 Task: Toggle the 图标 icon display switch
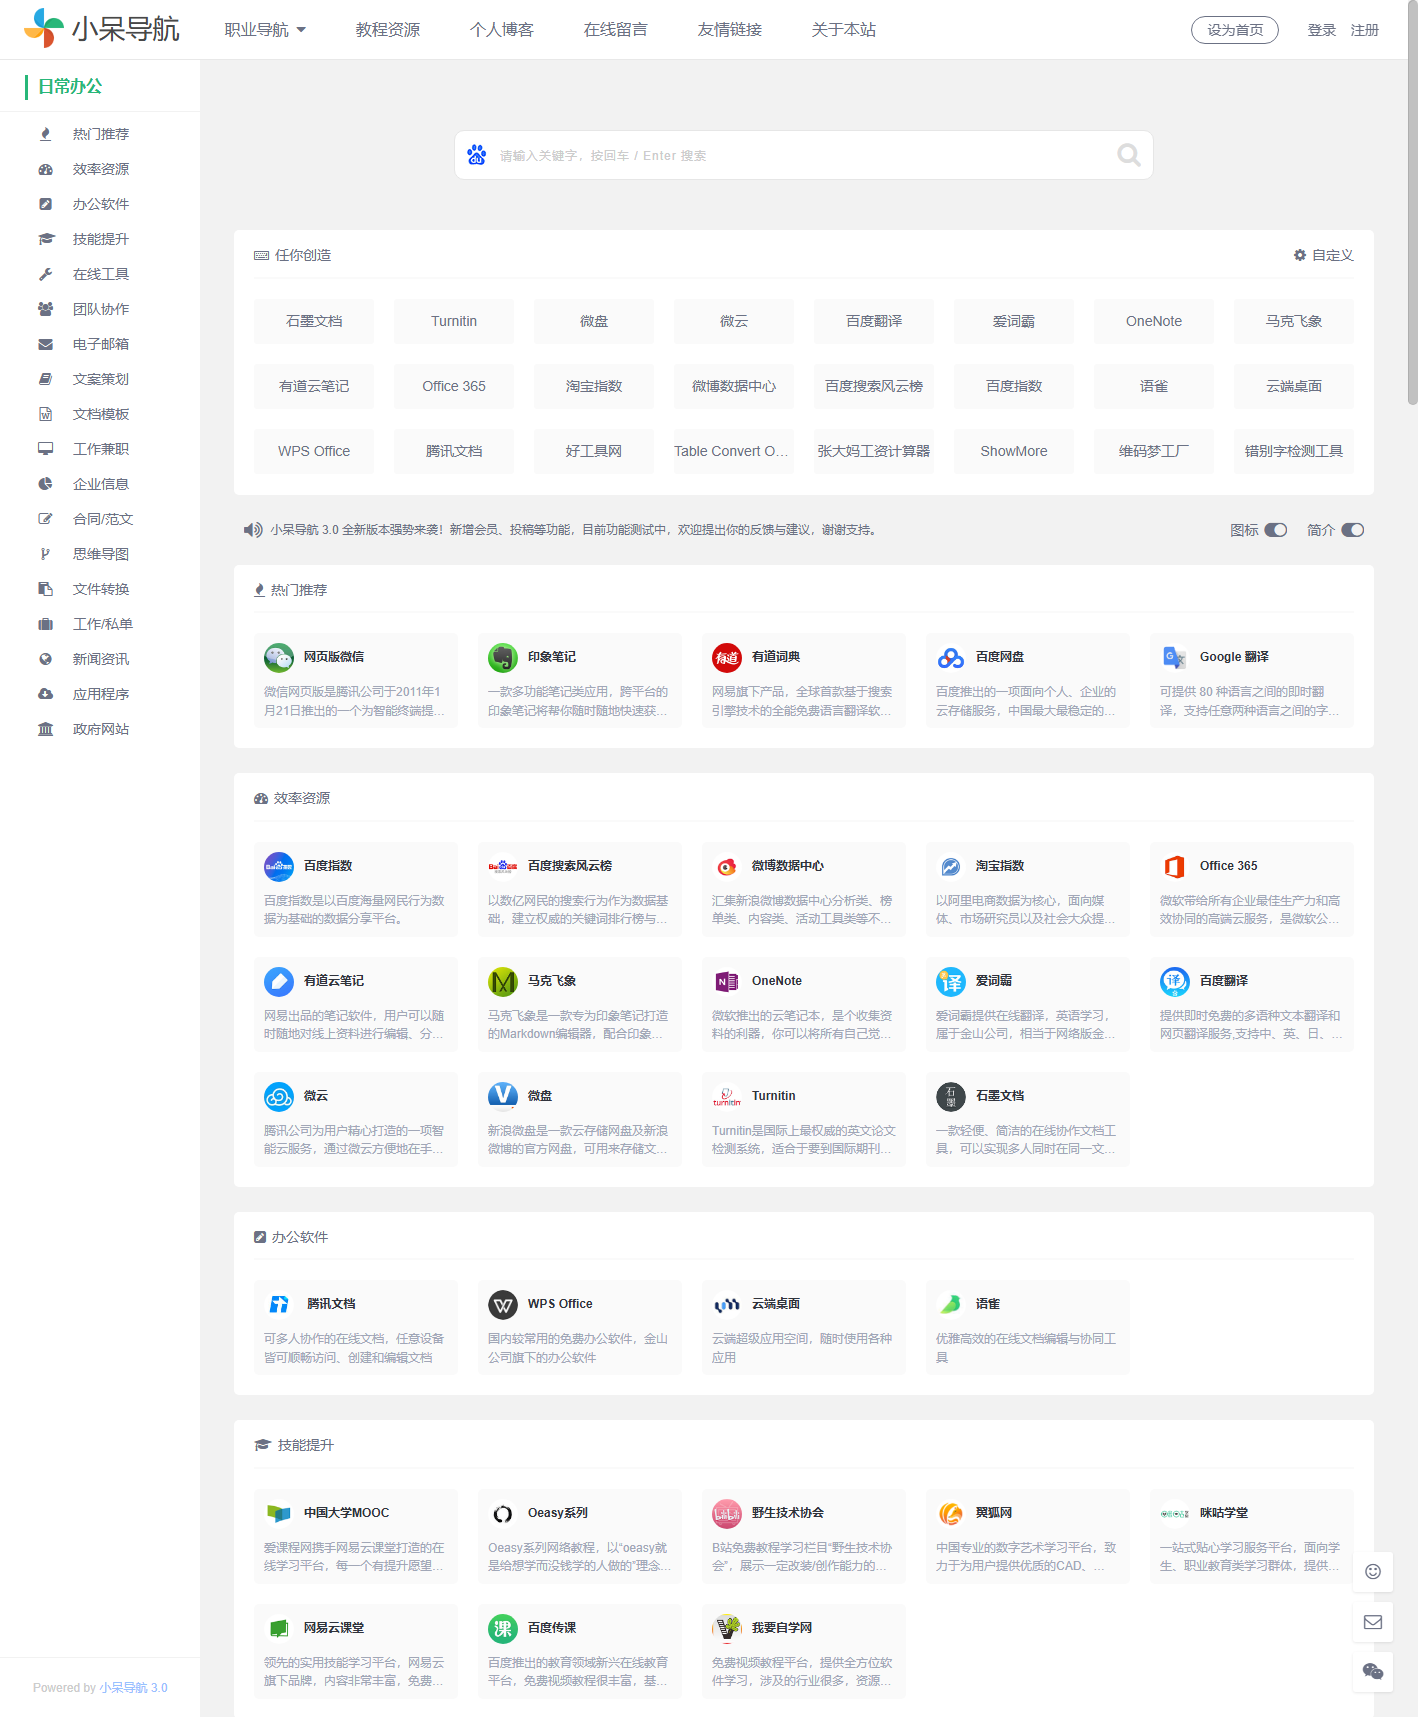1275,530
